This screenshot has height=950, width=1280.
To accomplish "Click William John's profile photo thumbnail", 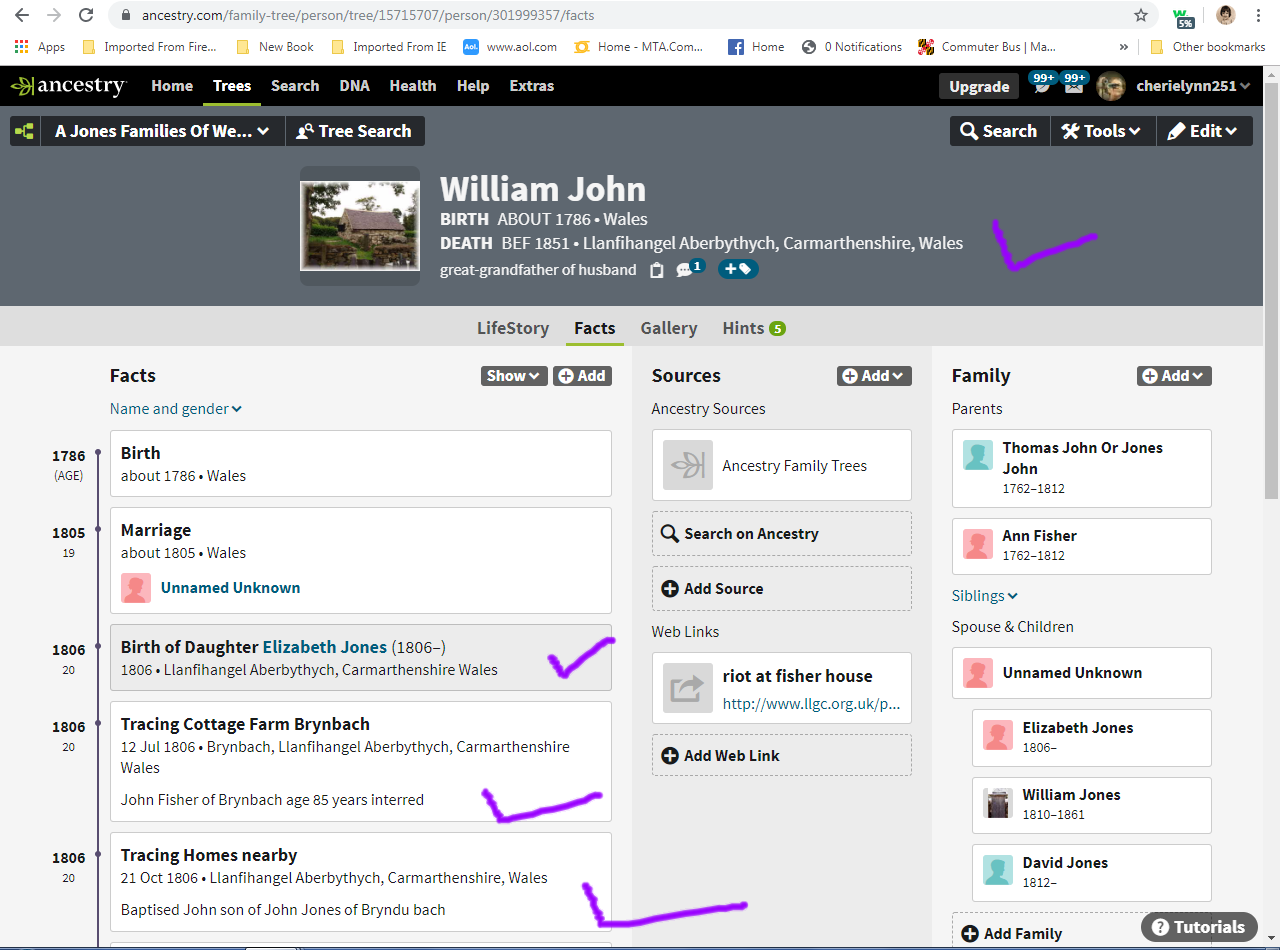I will click(x=360, y=225).
